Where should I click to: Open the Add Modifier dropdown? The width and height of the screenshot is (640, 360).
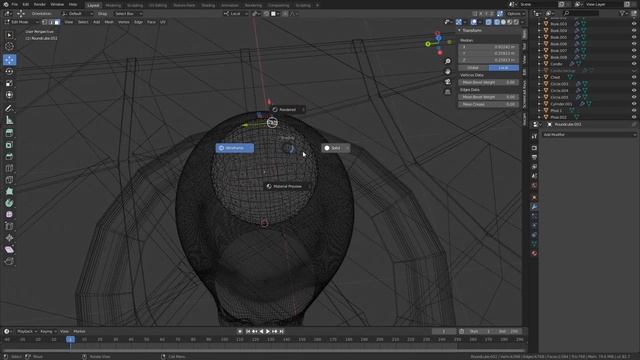click(589, 134)
